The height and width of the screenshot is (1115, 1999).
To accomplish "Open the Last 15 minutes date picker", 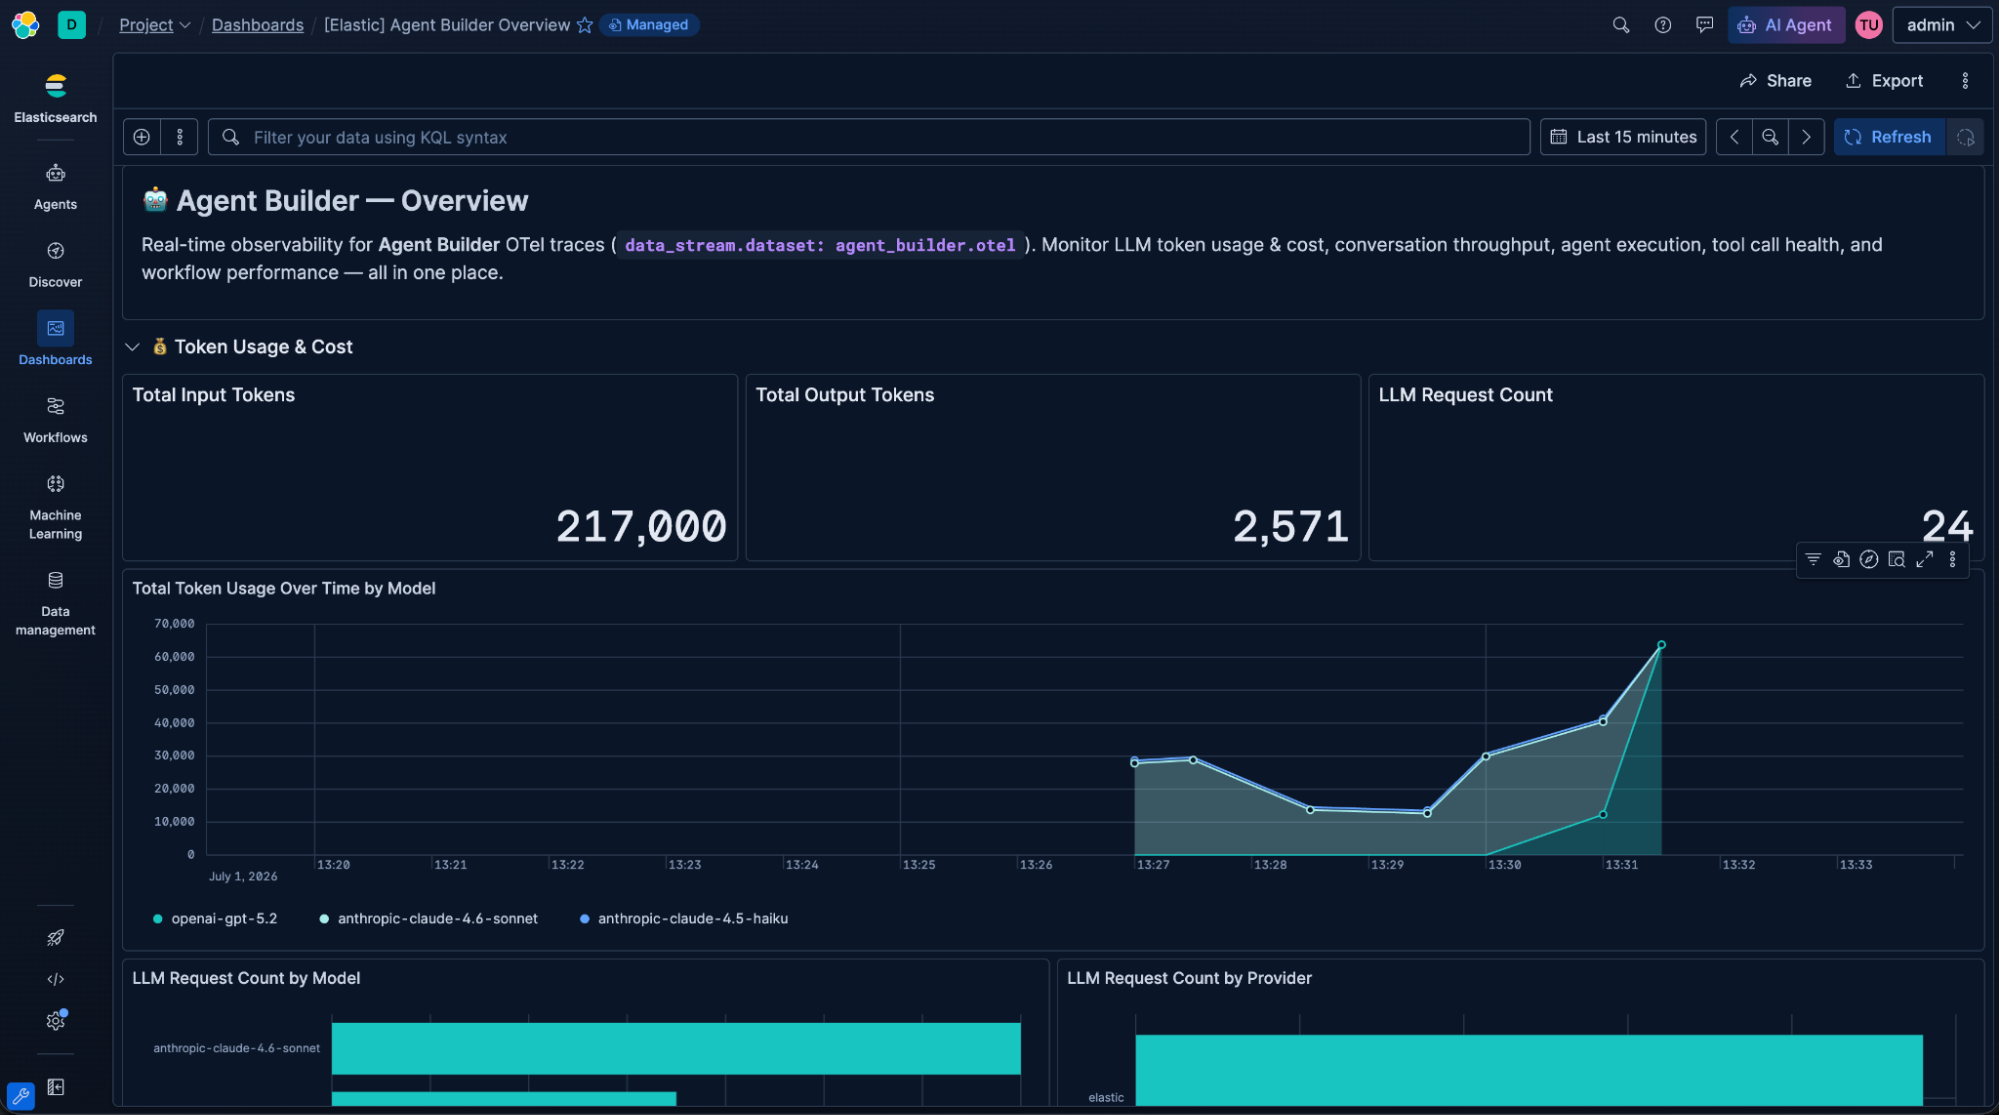I will pos(1623,137).
